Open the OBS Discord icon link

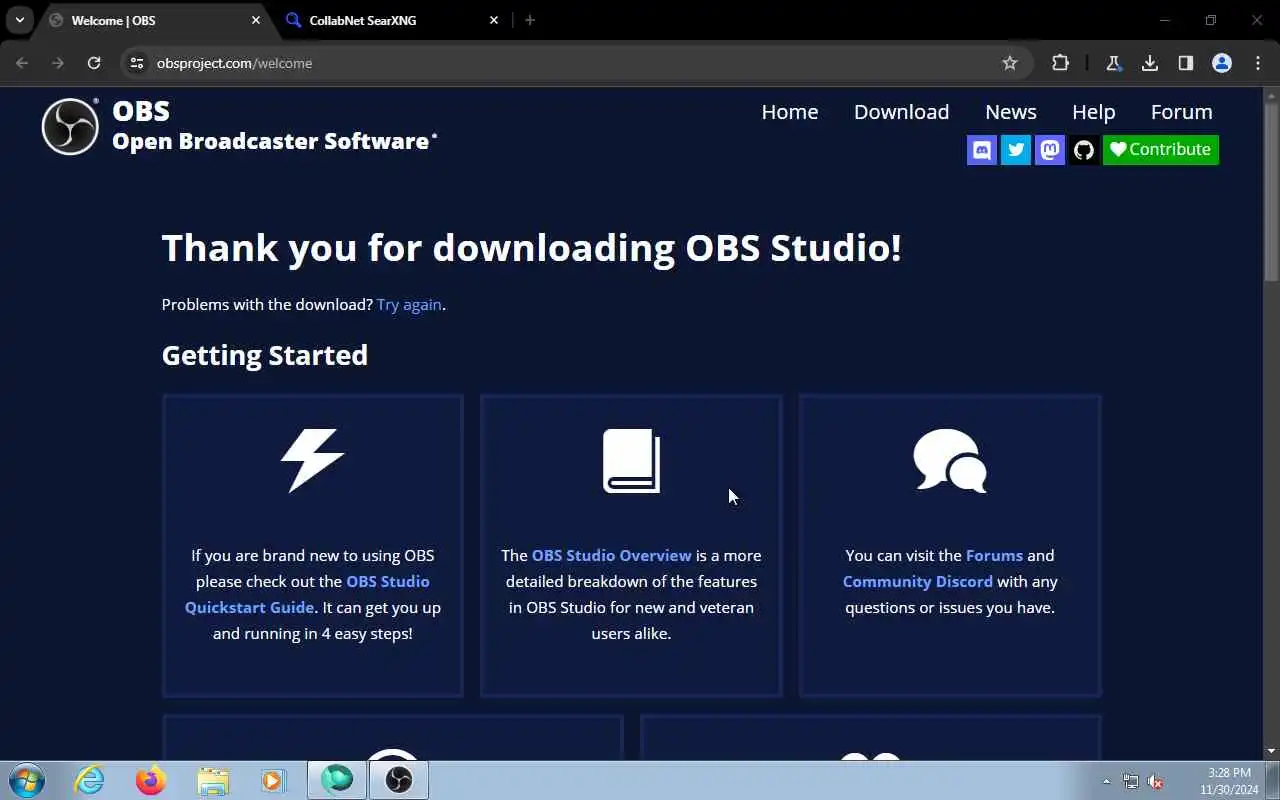982,150
